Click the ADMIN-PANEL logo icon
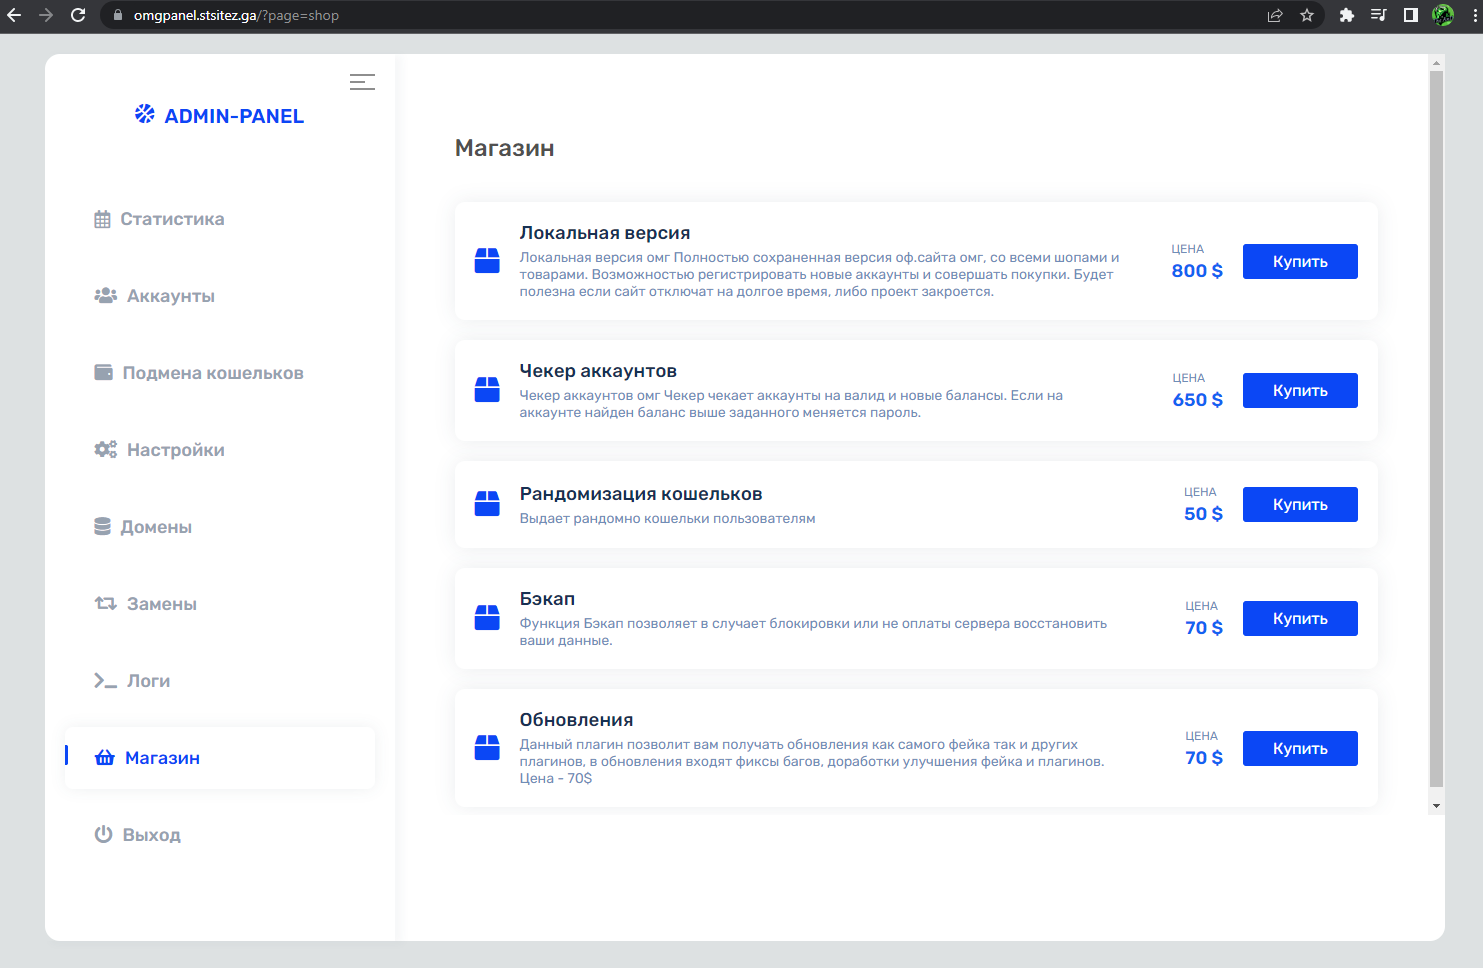This screenshot has height=968, width=1483. tap(145, 115)
